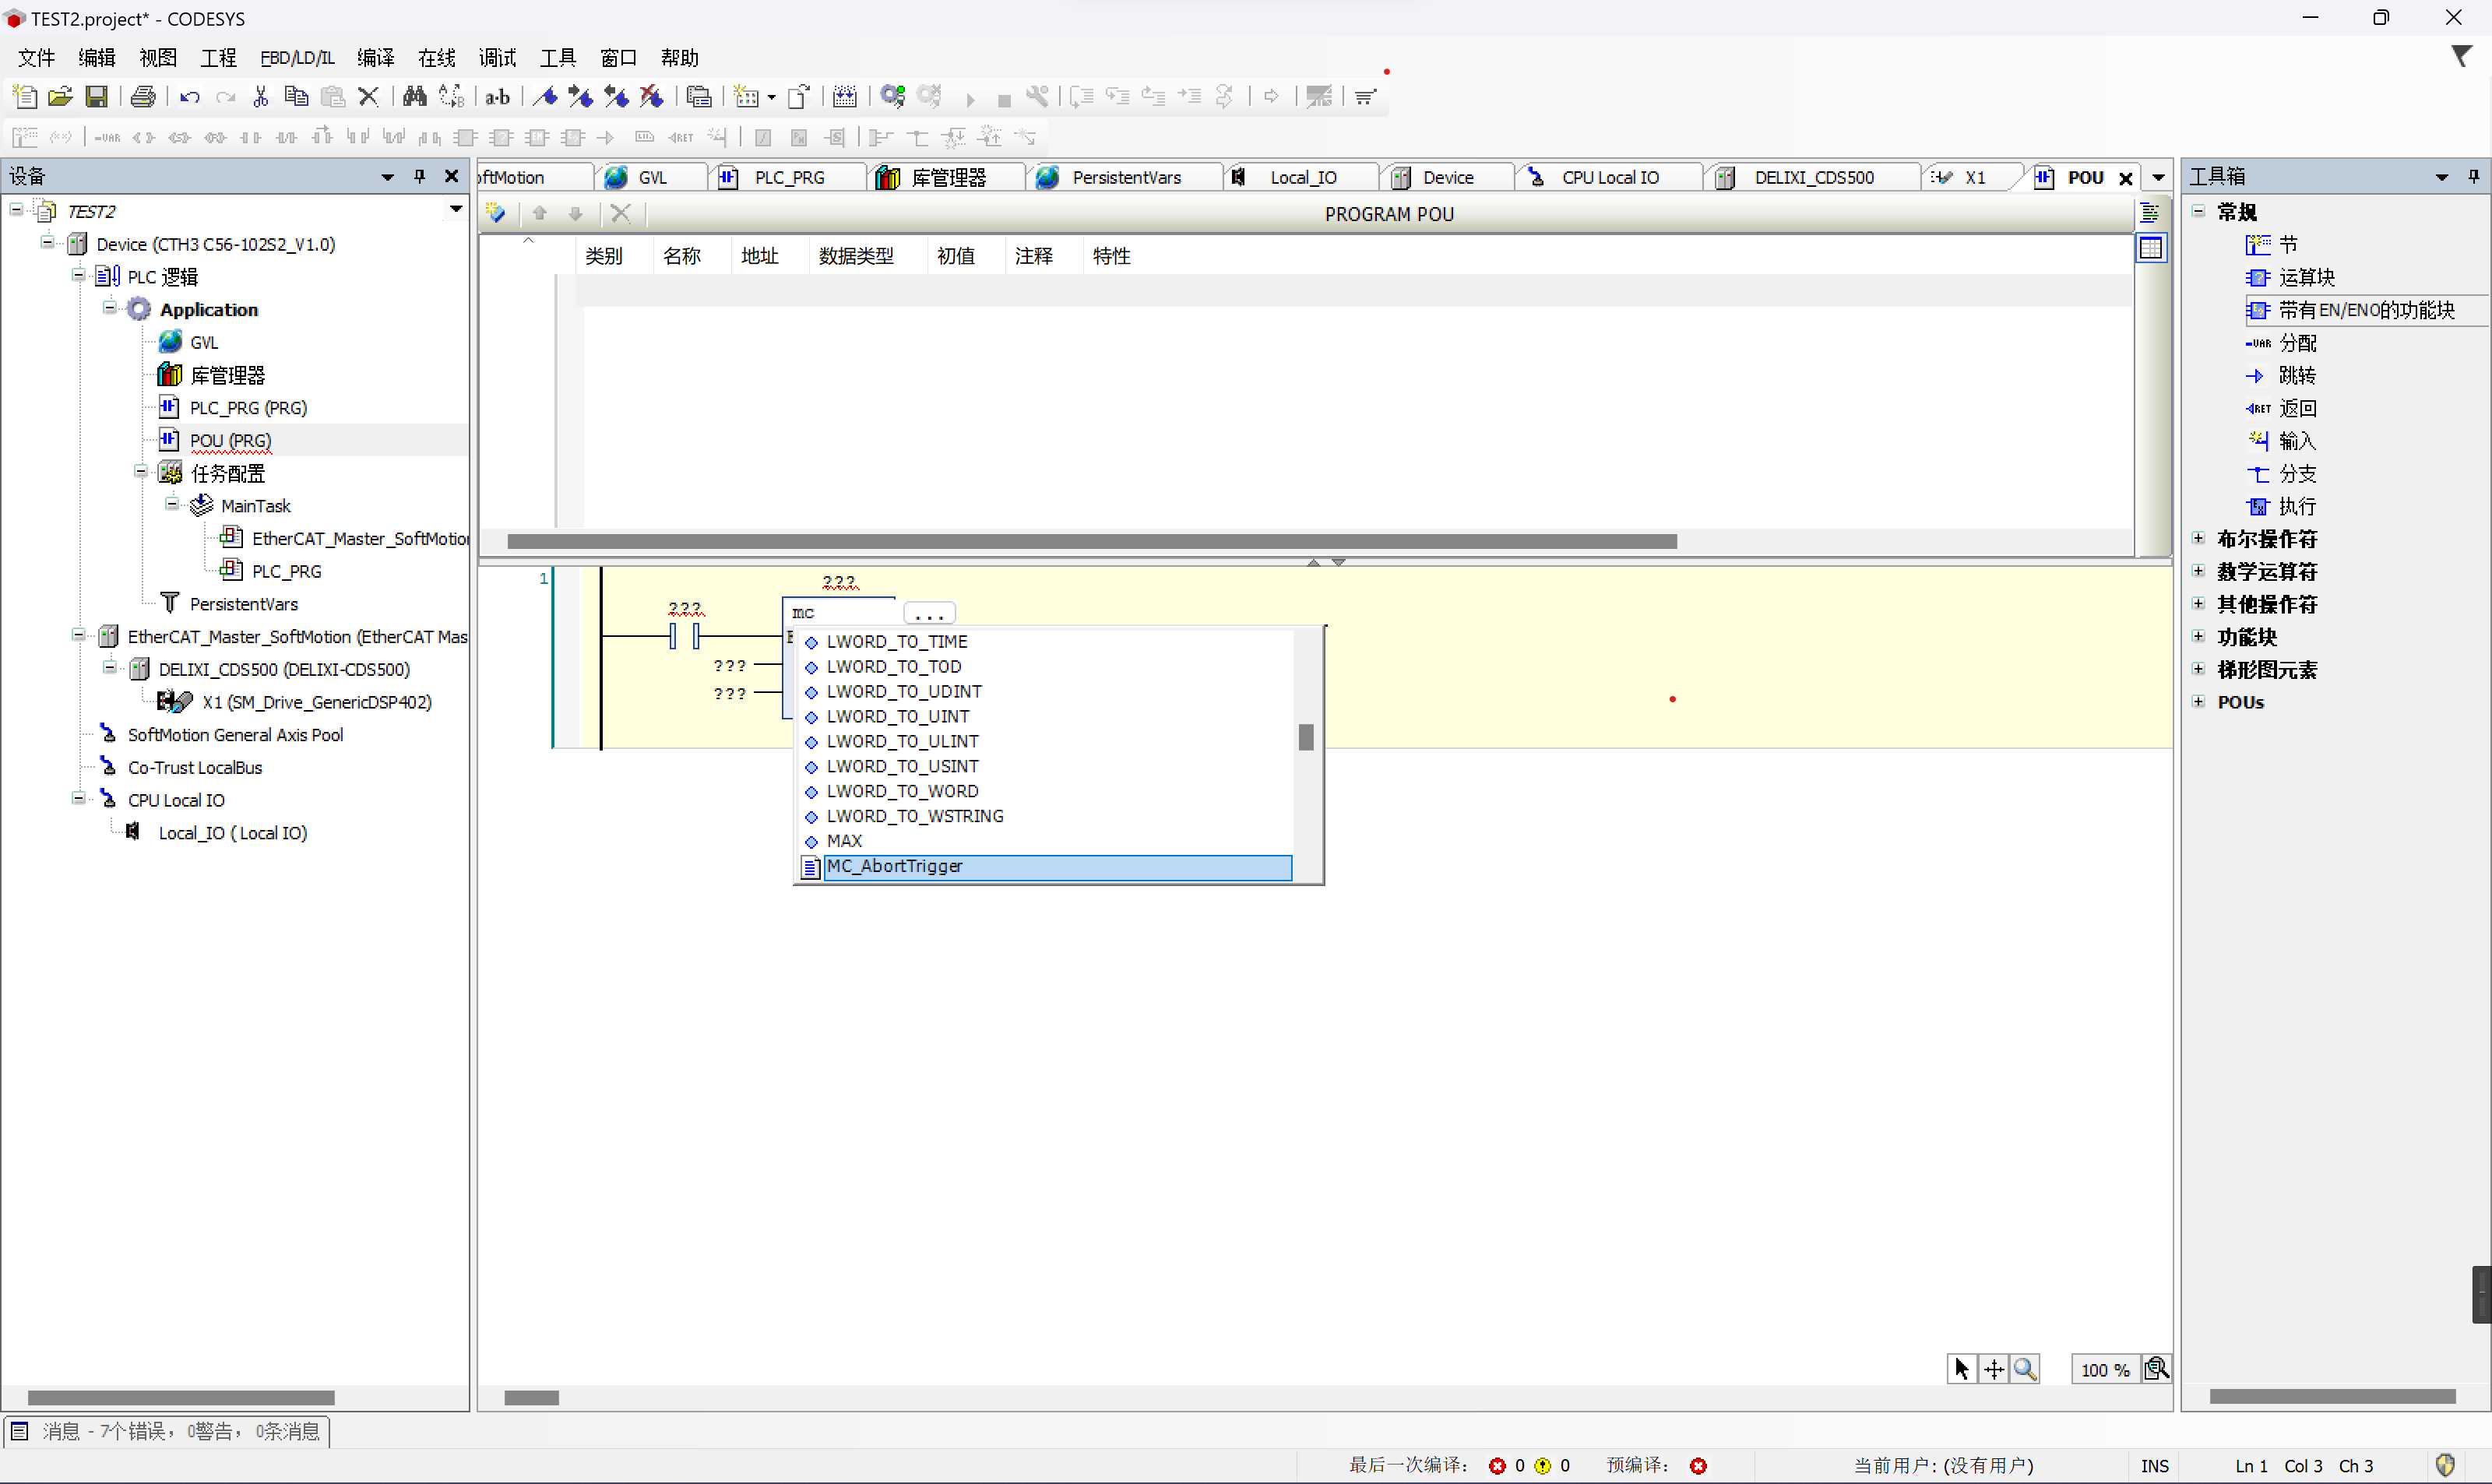Screen dimensions: 2492x1484
Task: Click the New Project toolbar icon
Action: pyautogui.click(x=24, y=97)
